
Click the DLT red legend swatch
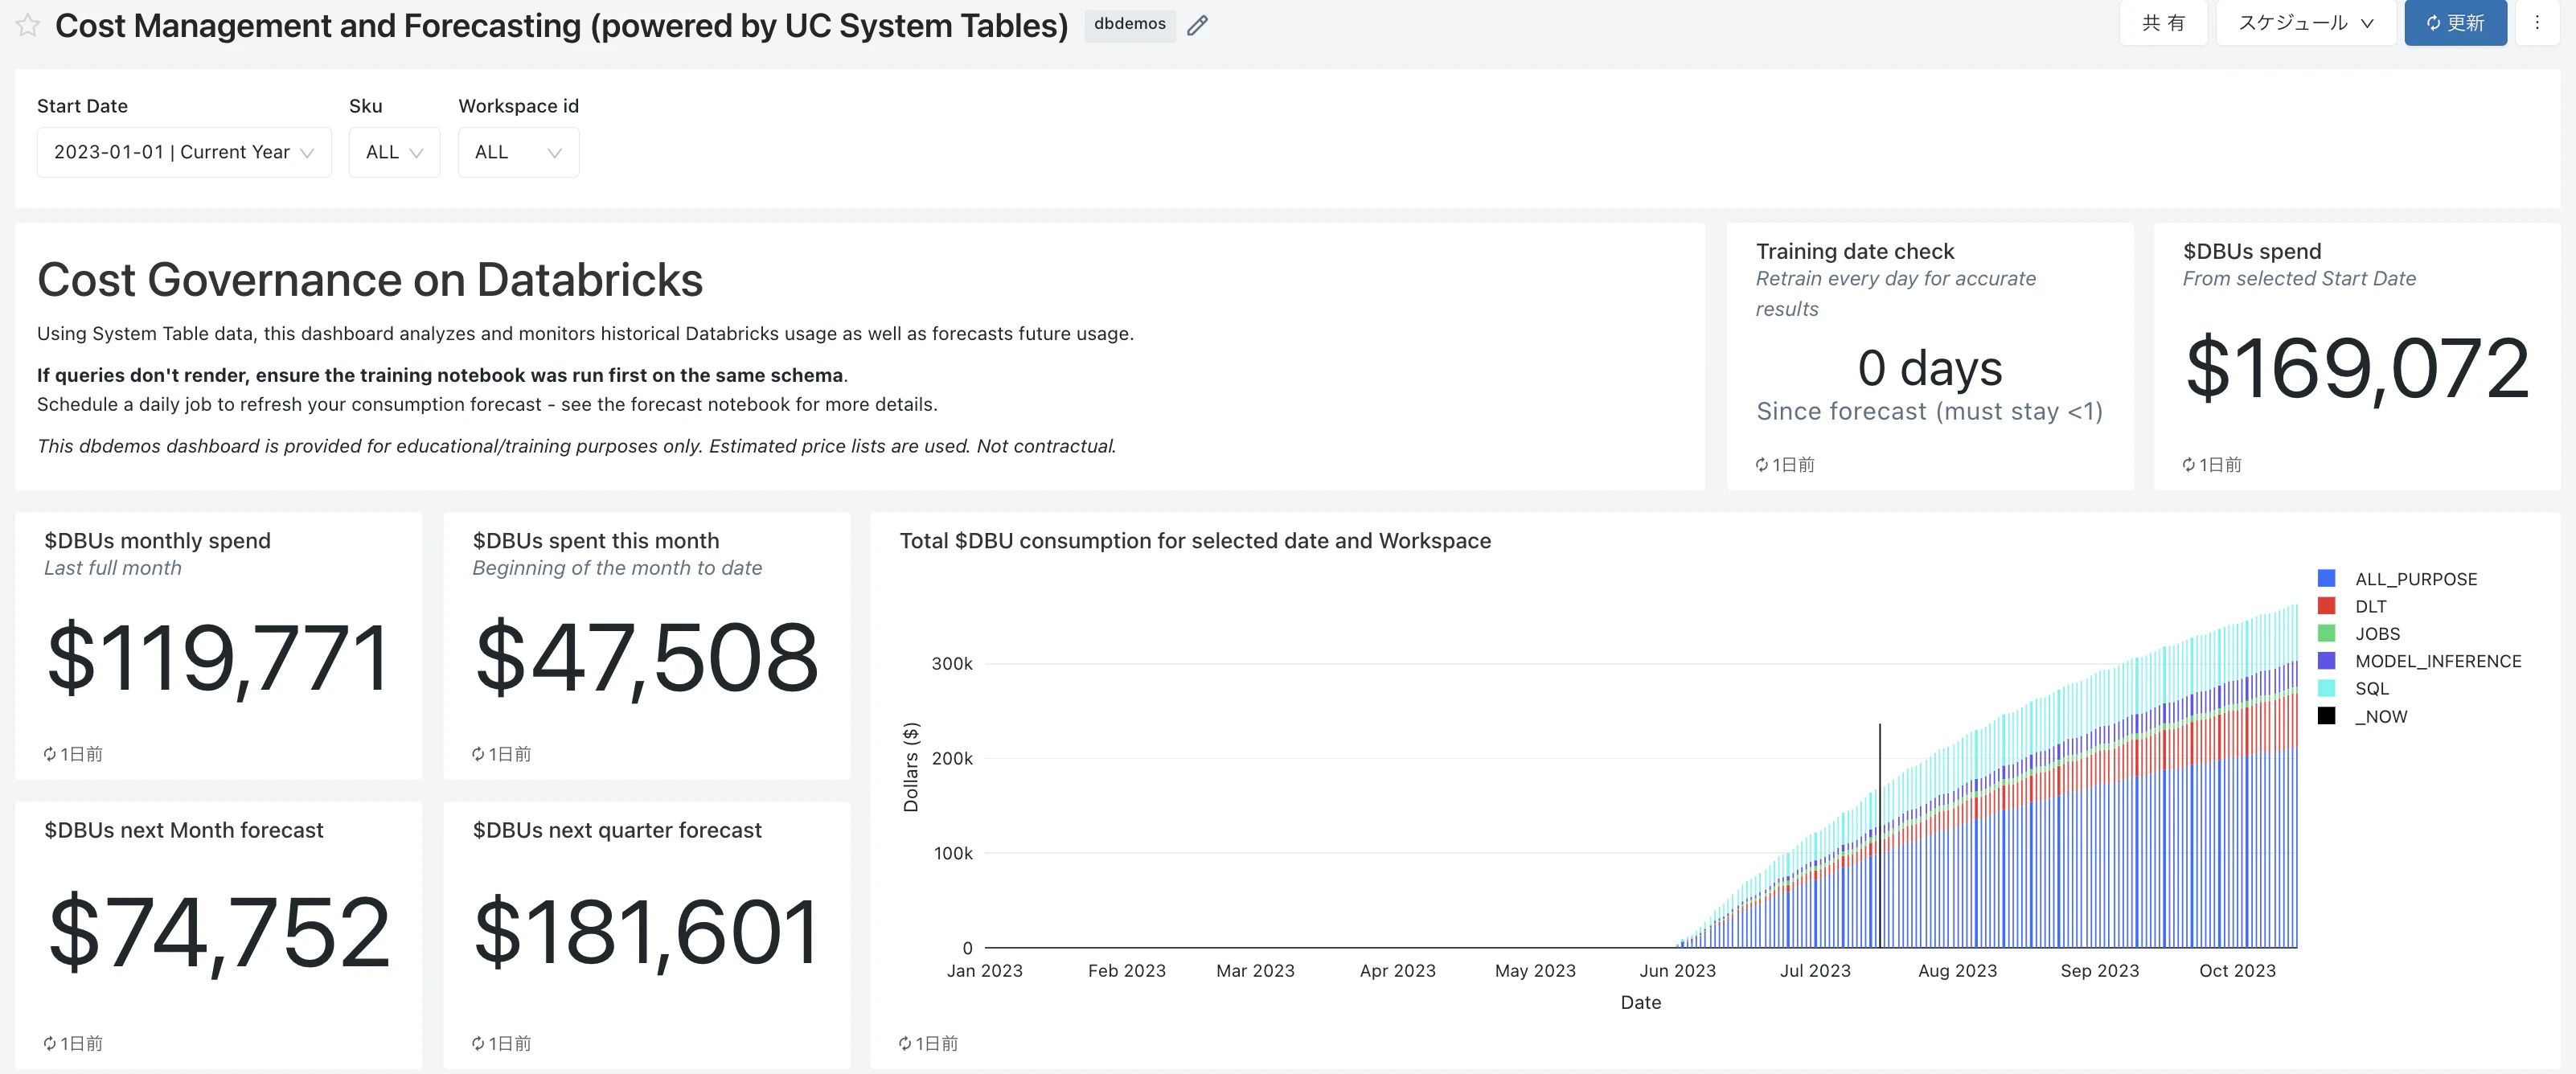point(2327,606)
